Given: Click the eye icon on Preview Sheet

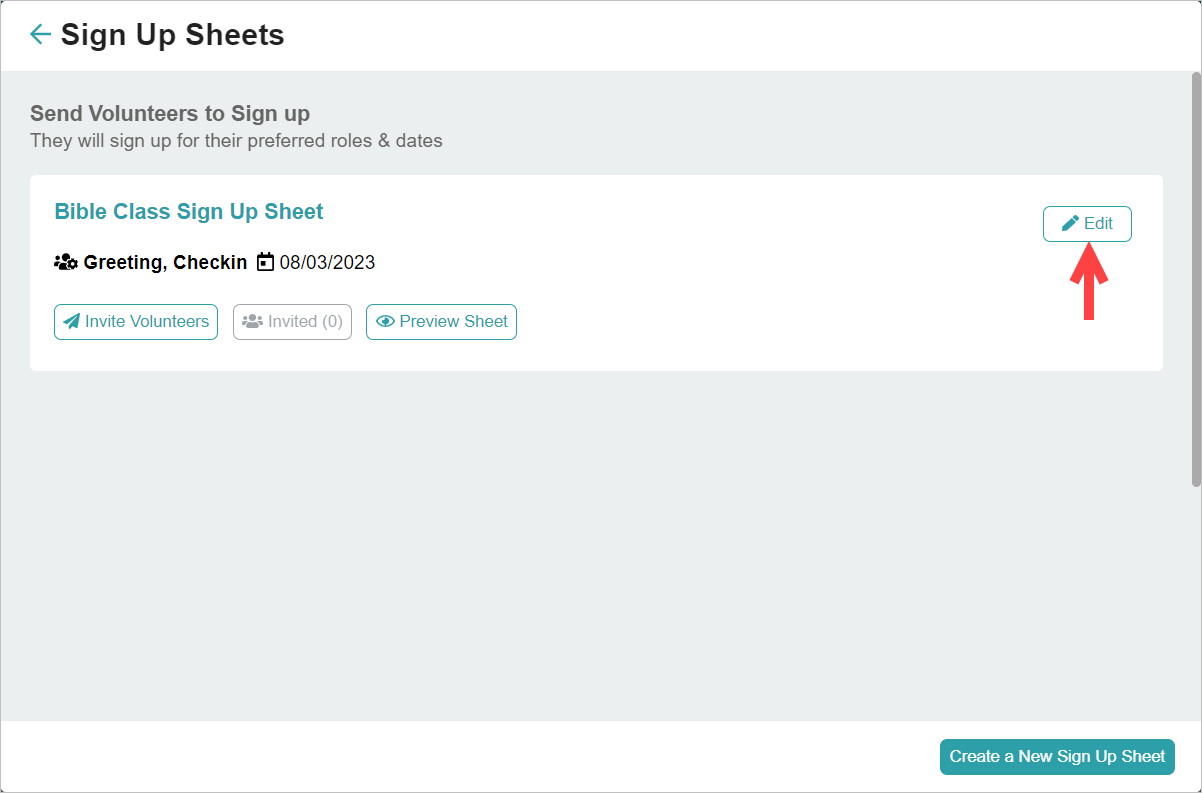Looking at the screenshot, I should (385, 322).
